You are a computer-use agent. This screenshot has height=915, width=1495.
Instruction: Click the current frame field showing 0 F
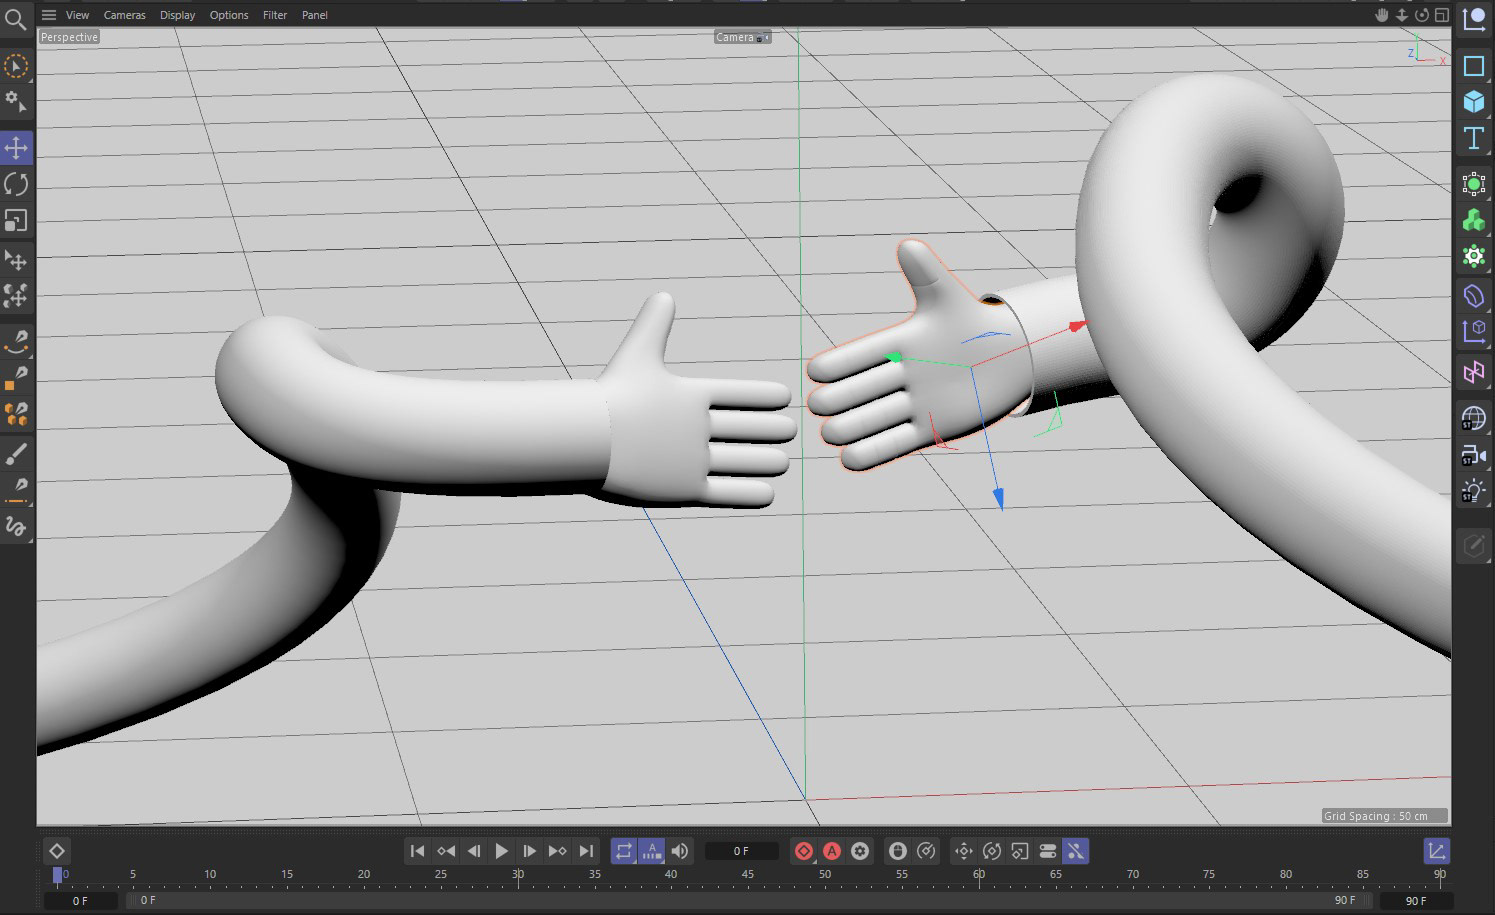[x=741, y=851]
